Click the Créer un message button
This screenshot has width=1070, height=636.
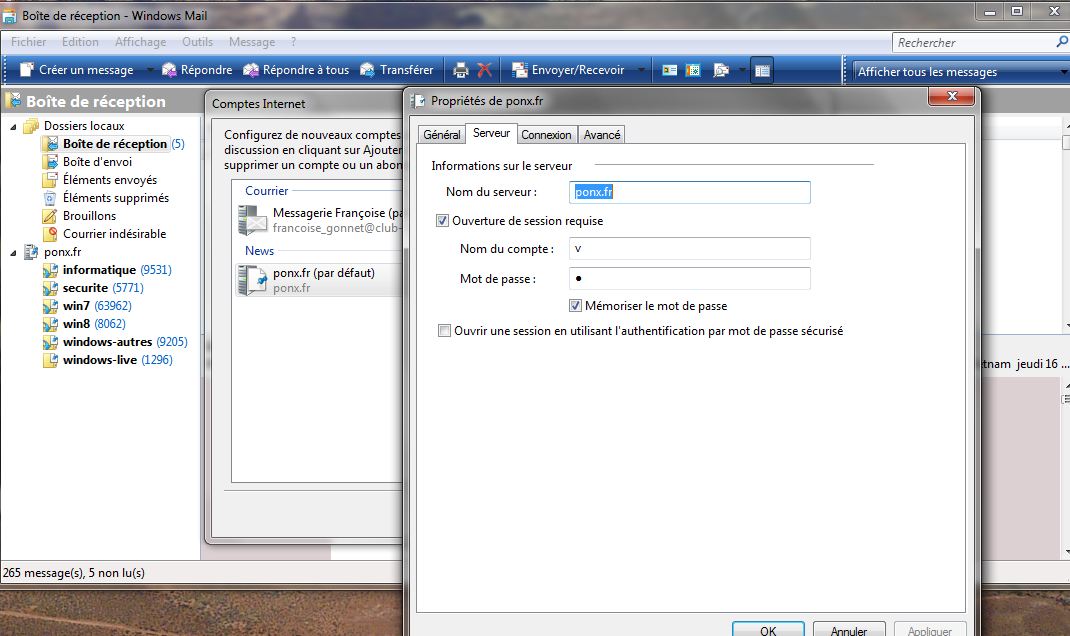coord(76,70)
